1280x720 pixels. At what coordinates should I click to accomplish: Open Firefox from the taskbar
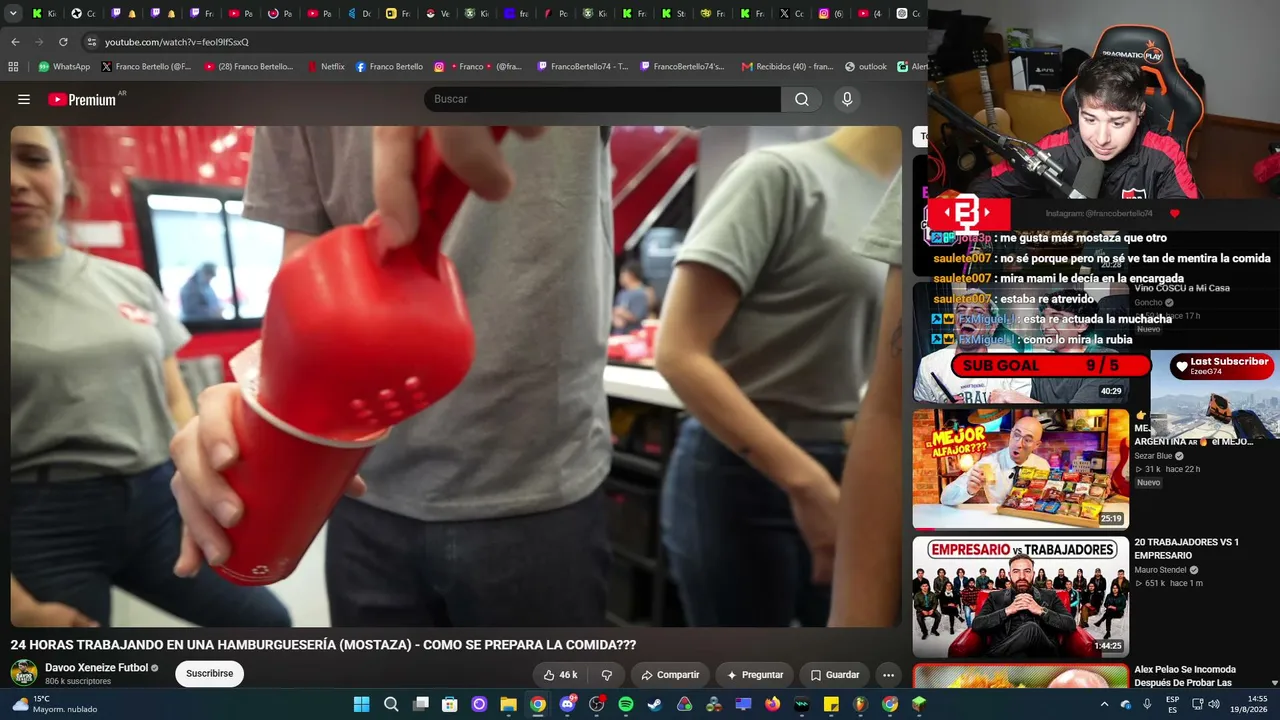click(x=773, y=704)
